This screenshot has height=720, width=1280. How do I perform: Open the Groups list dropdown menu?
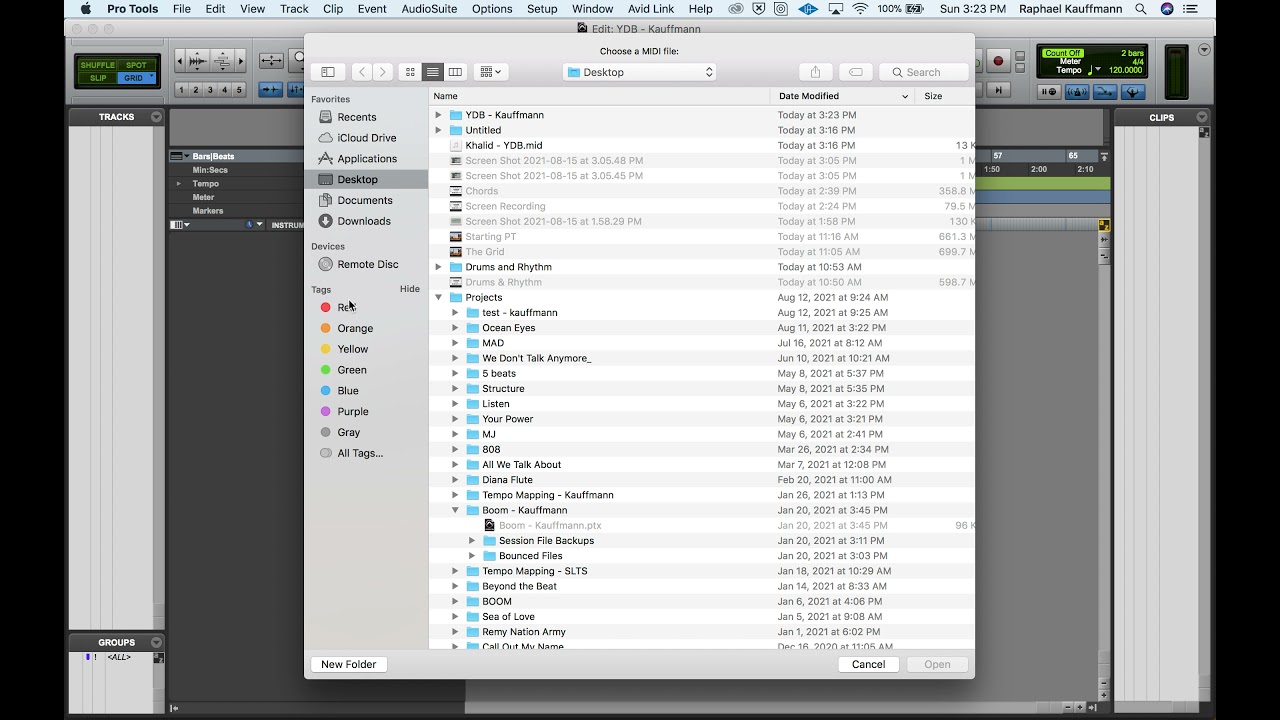pyautogui.click(x=156, y=642)
